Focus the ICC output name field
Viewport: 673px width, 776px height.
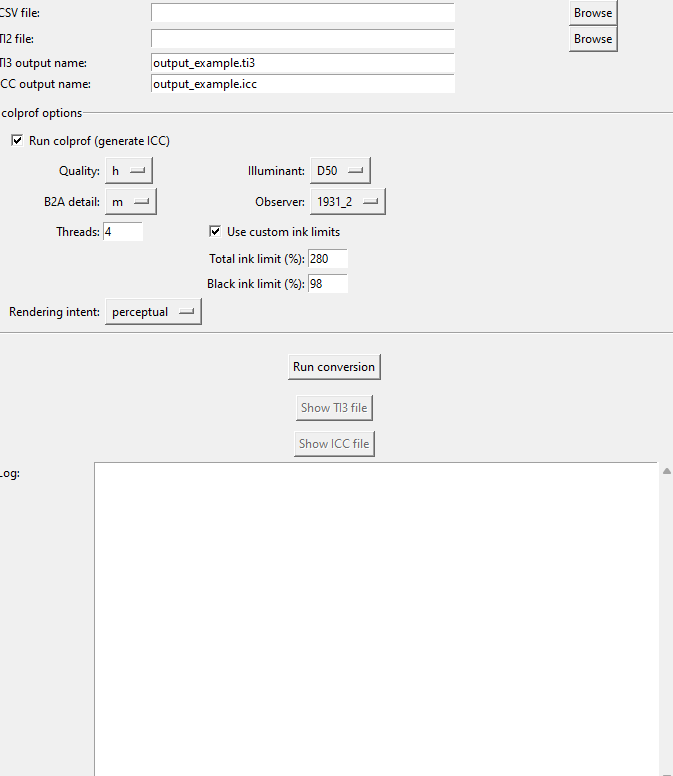click(x=302, y=84)
